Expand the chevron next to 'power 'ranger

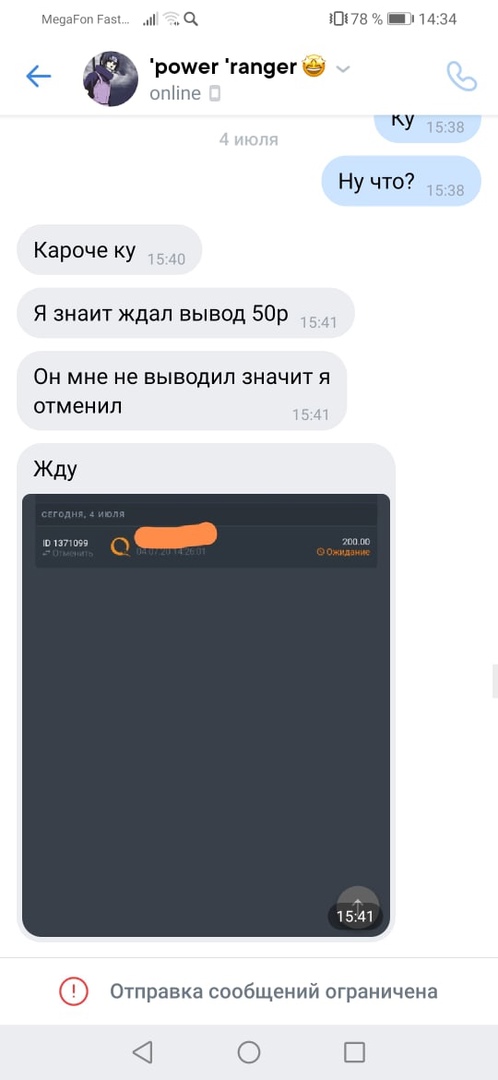click(343, 68)
